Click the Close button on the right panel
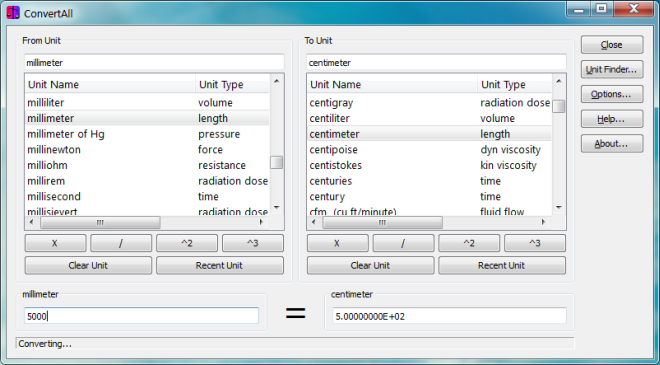 pos(612,45)
